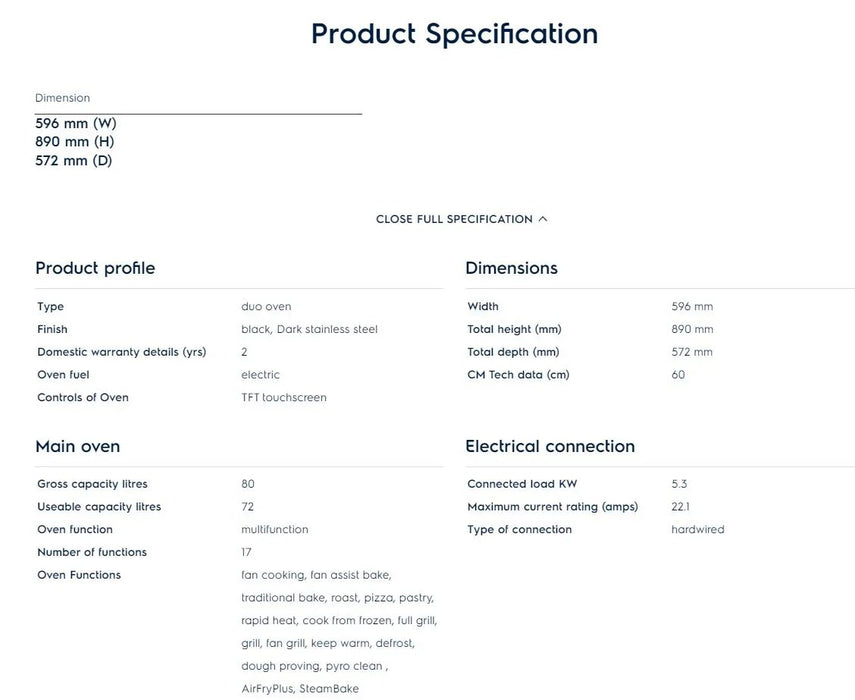Select the Gross capacity litres label
Image resolution: width=855 pixels, height=700 pixels.
coord(92,484)
